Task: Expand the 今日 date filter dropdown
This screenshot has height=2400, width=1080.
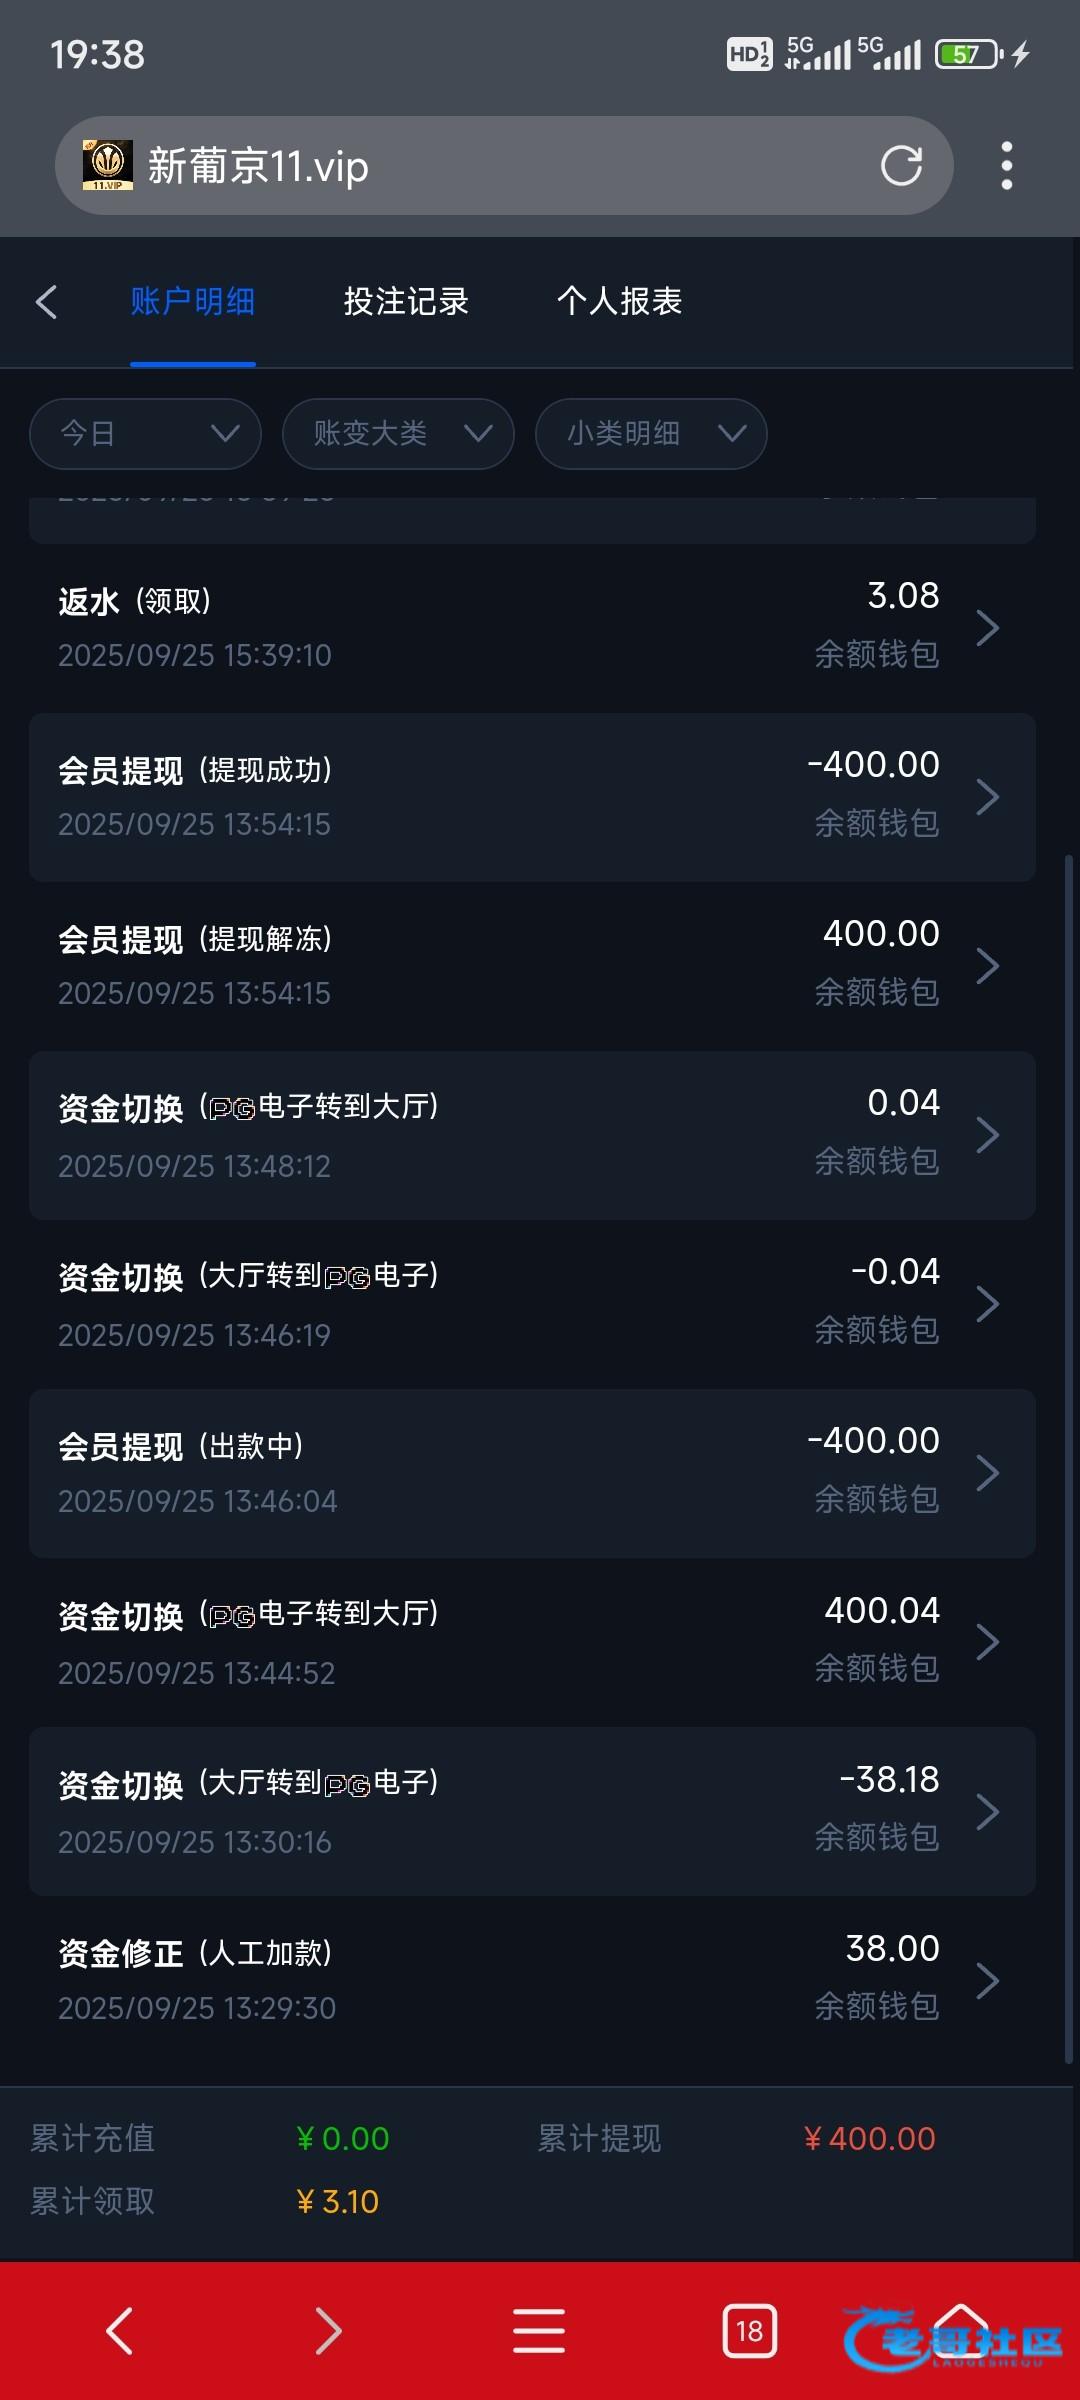Action: (146, 434)
